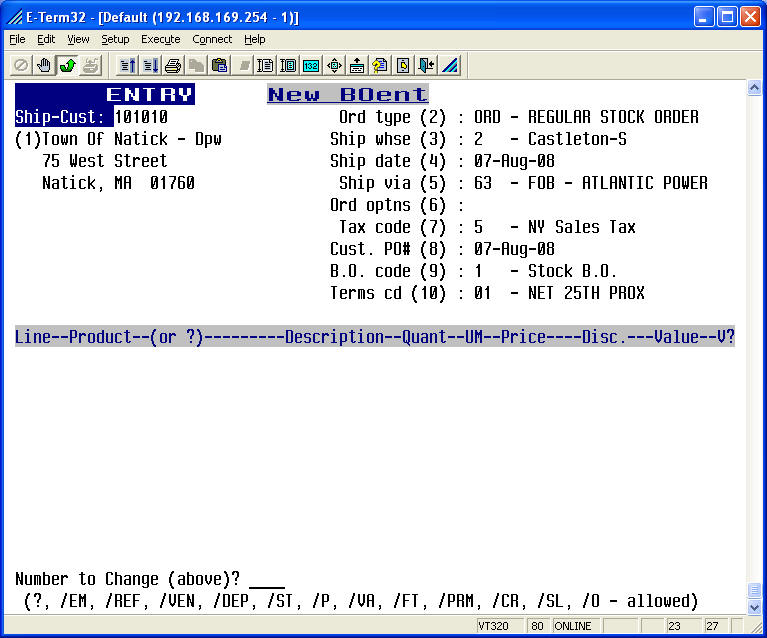
Task: Click 'FOB - ATLANTIC POWER' ship via value
Action: tap(618, 183)
